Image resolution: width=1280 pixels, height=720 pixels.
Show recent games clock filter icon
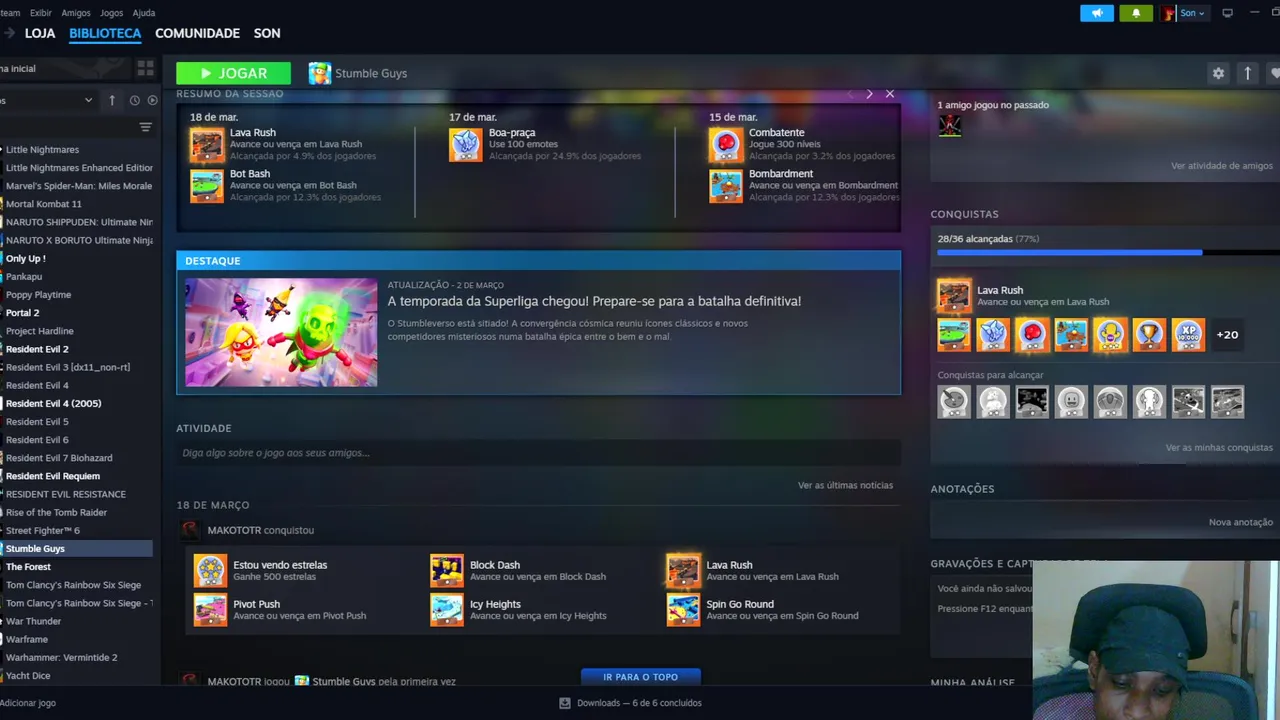pos(134,100)
